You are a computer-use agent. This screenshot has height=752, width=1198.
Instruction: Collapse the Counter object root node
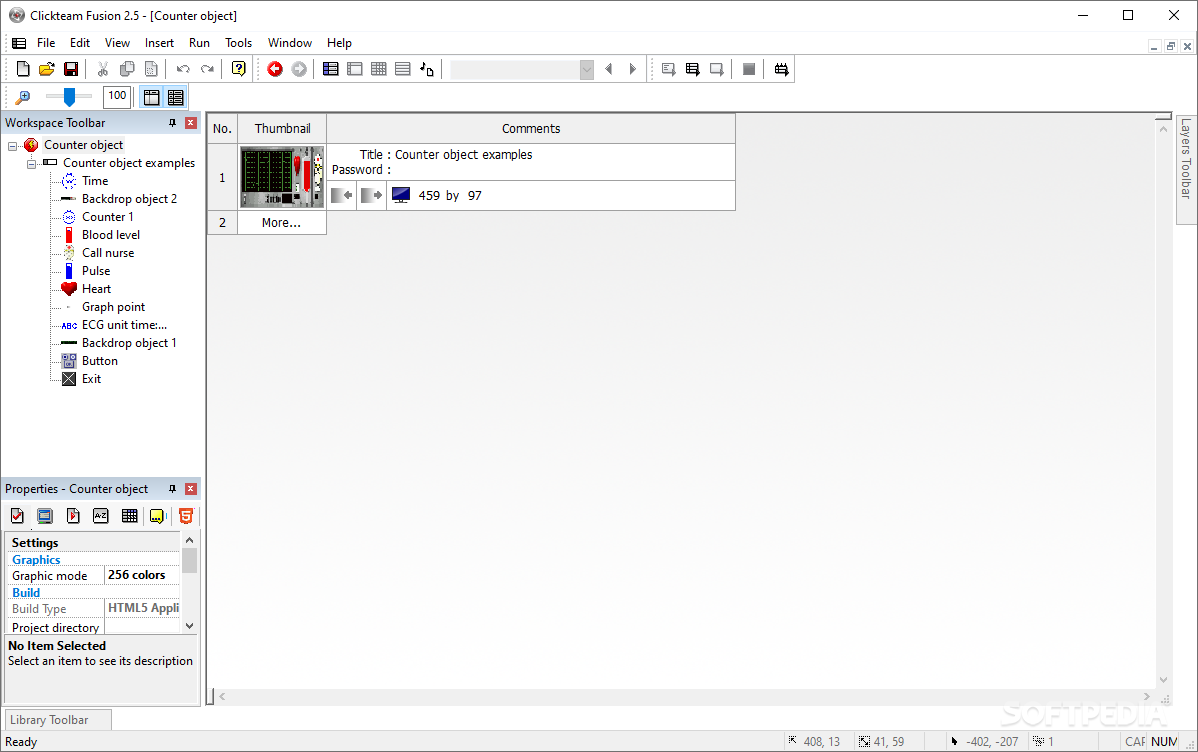point(12,145)
